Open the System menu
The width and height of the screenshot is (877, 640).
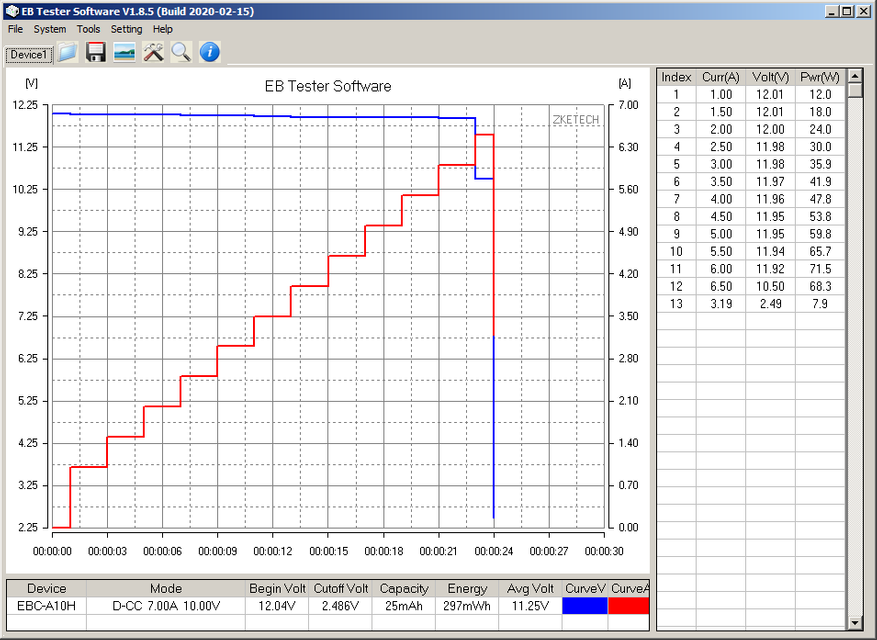(x=50, y=29)
